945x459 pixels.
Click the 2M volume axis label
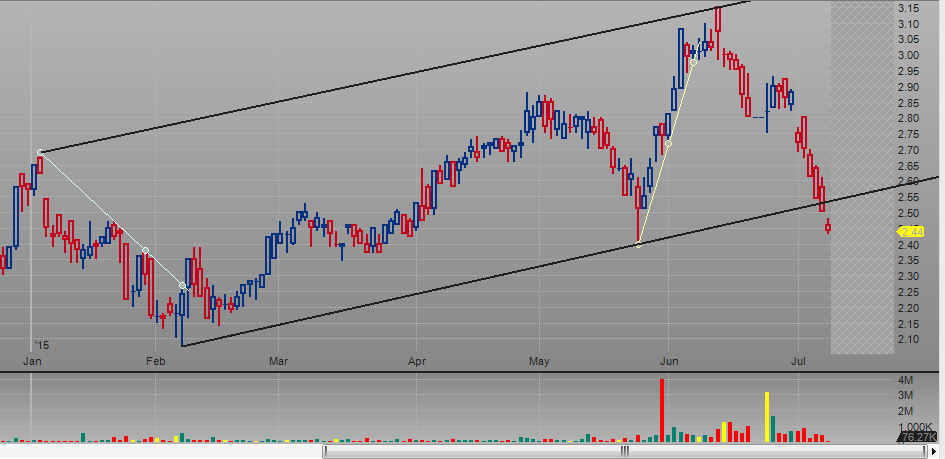[x=905, y=411]
